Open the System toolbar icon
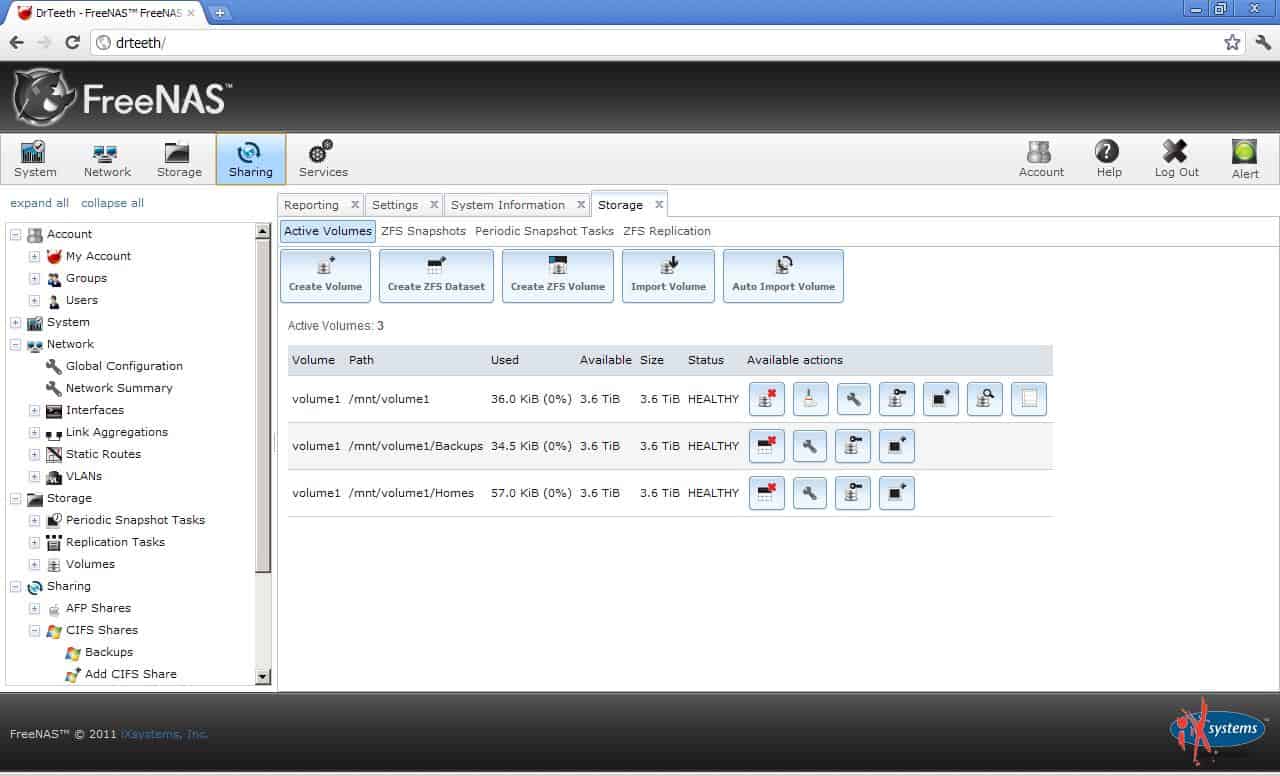This screenshot has width=1280, height=776. [x=35, y=159]
